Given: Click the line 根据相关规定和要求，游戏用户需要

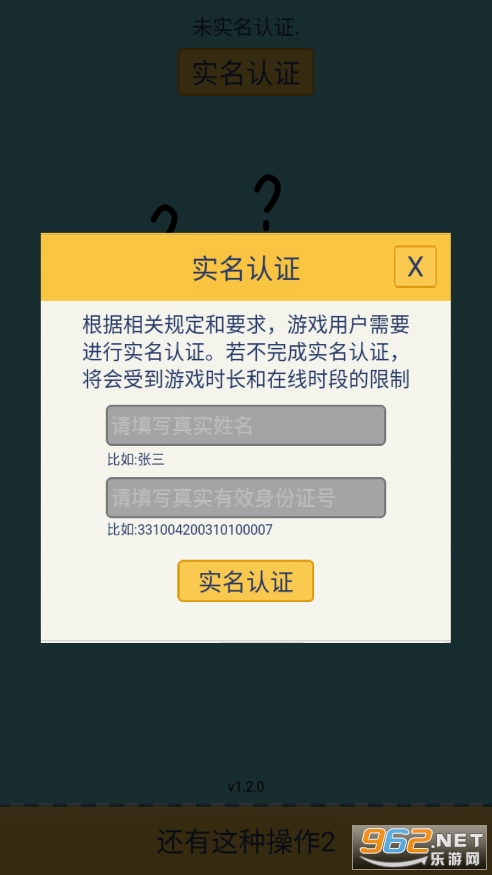Looking at the screenshot, I should pos(246,324).
